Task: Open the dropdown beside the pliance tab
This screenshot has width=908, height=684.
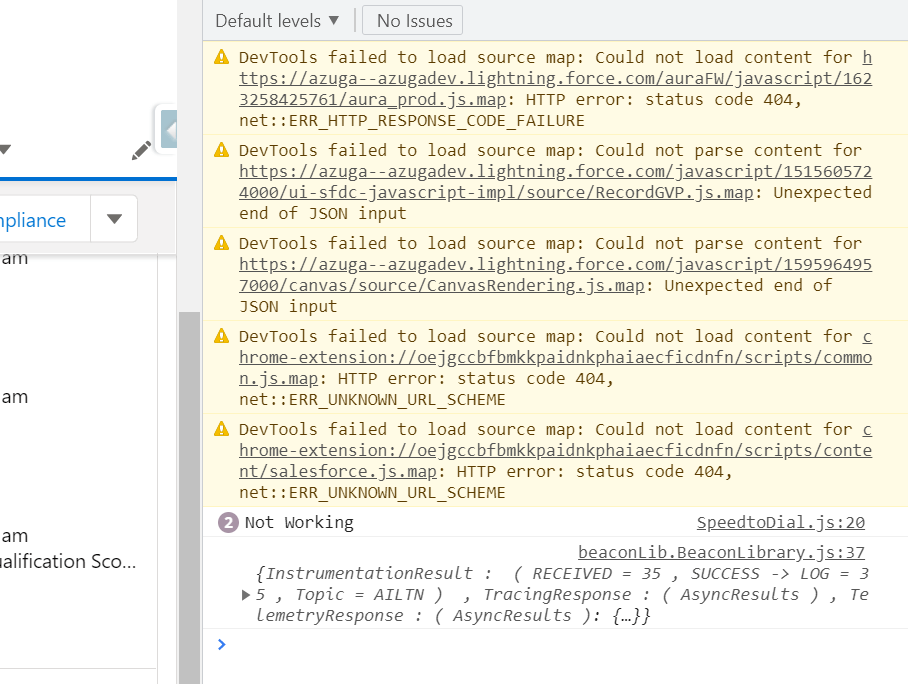Action: coord(113,219)
